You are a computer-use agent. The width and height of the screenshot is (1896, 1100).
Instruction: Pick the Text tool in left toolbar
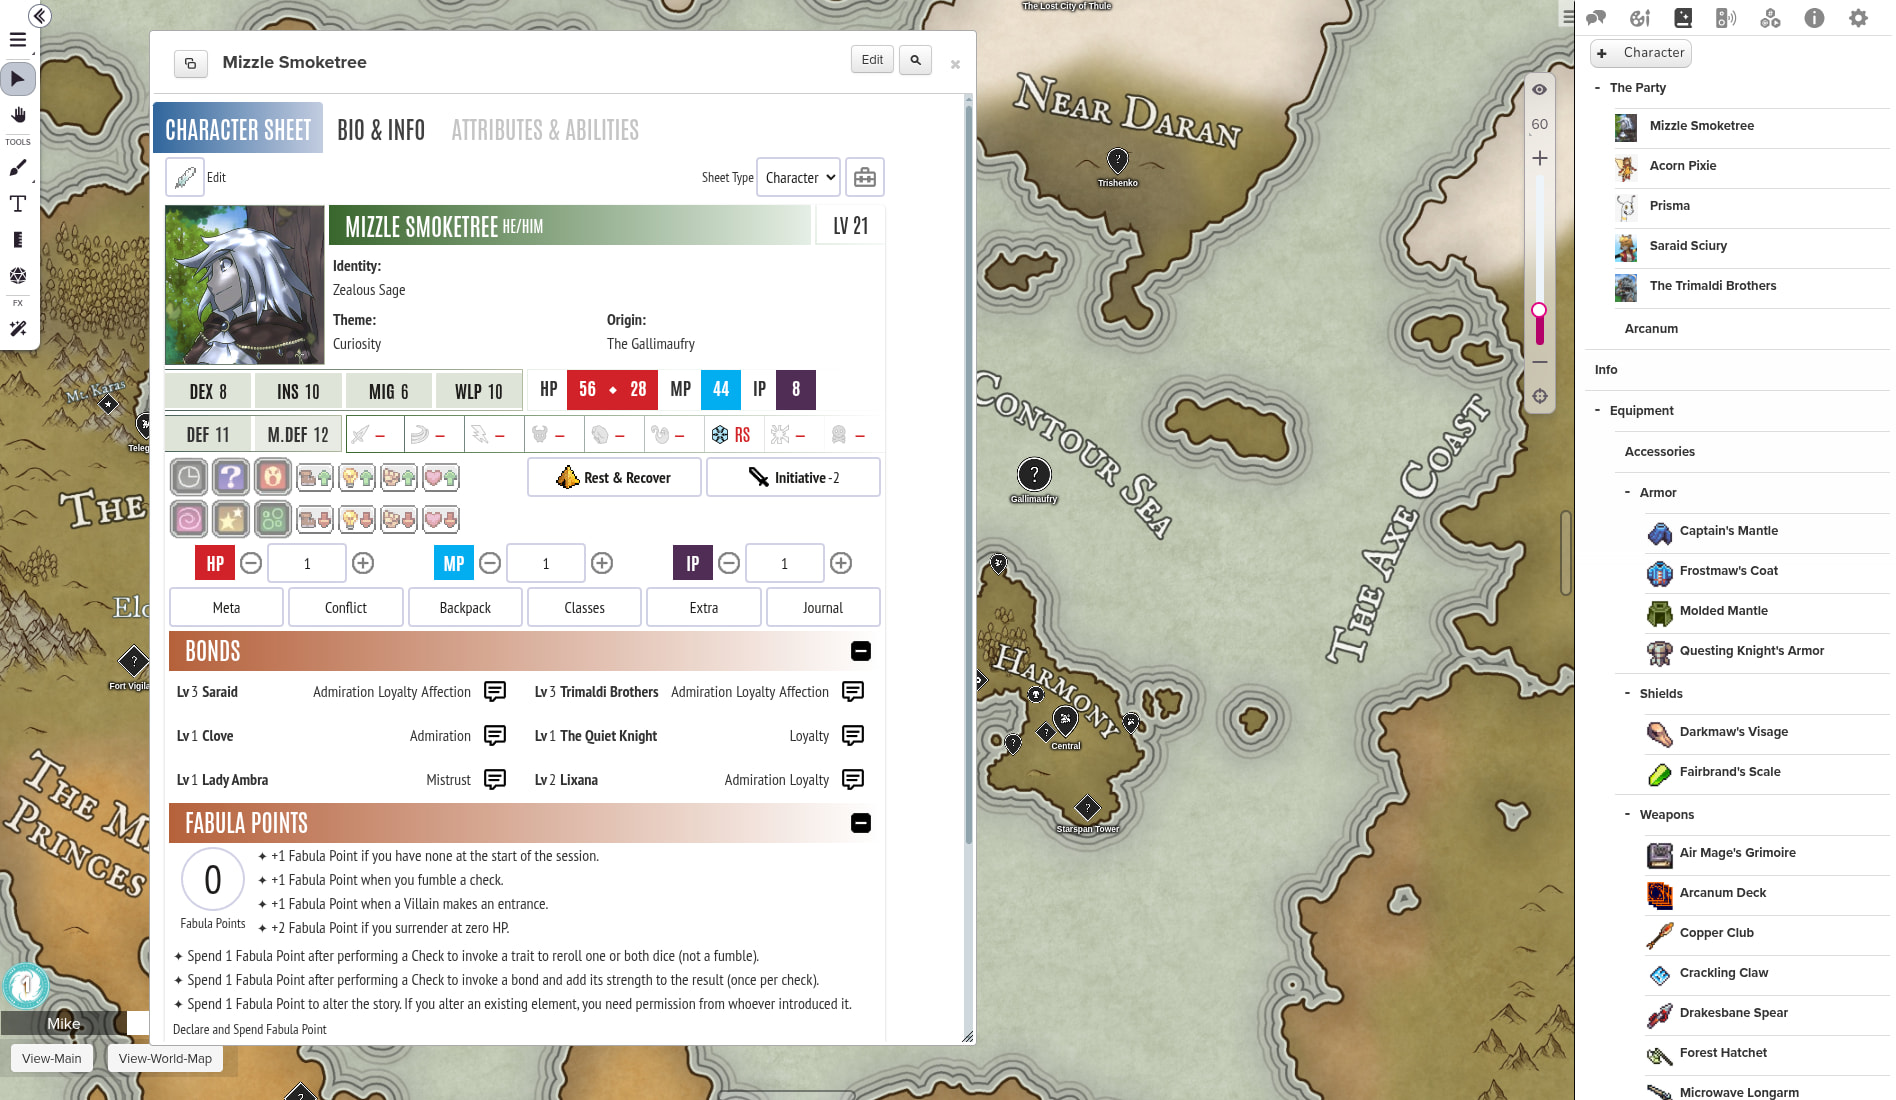18,204
